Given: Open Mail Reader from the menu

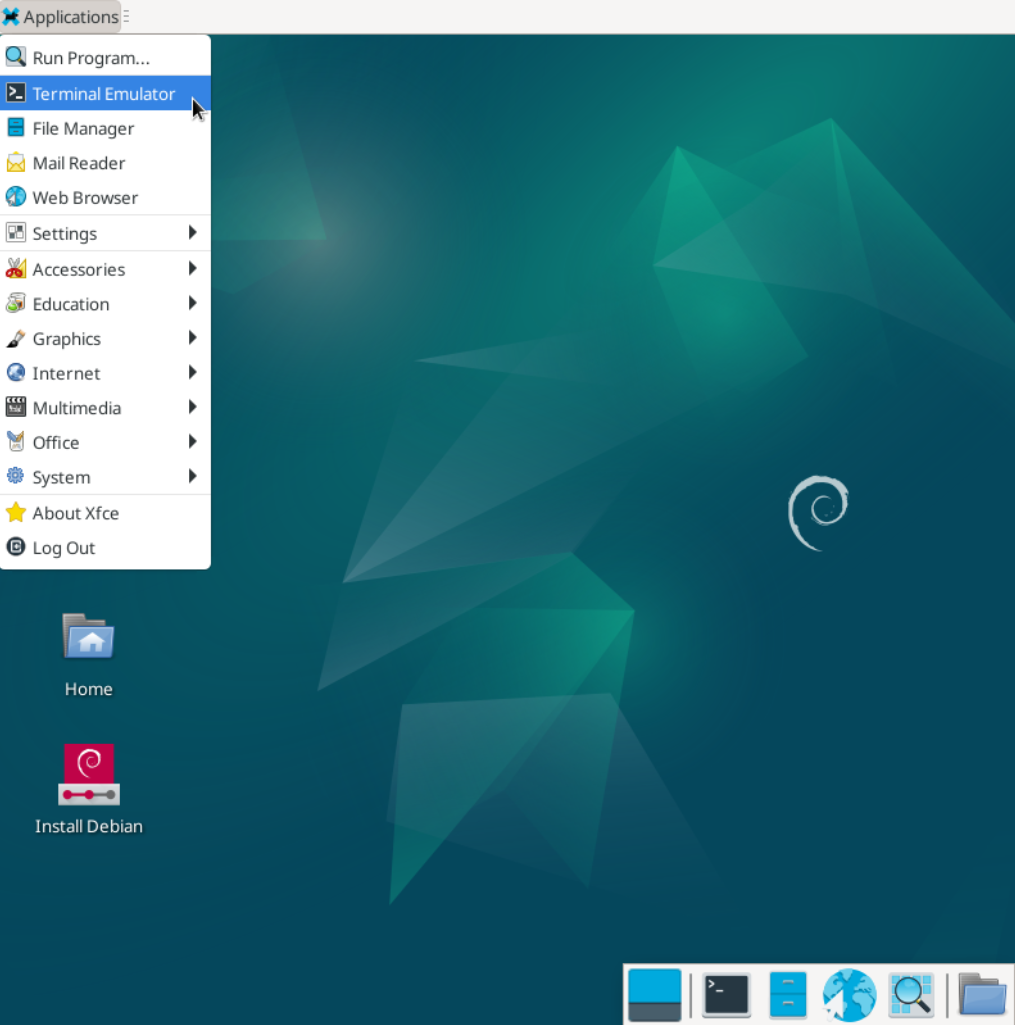Looking at the screenshot, I should [x=79, y=163].
